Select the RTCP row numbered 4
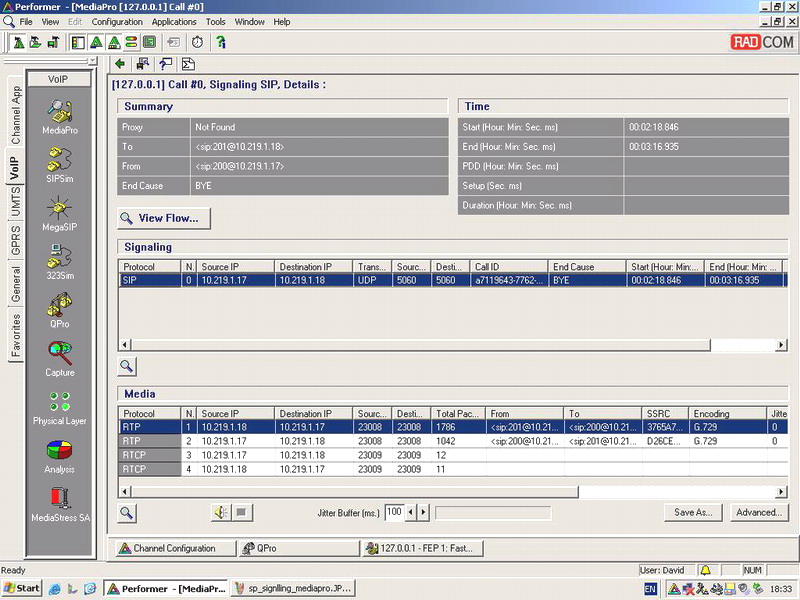Image resolution: width=800 pixels, height=600 pixels. pyautogui.click(x=453, y=469)
